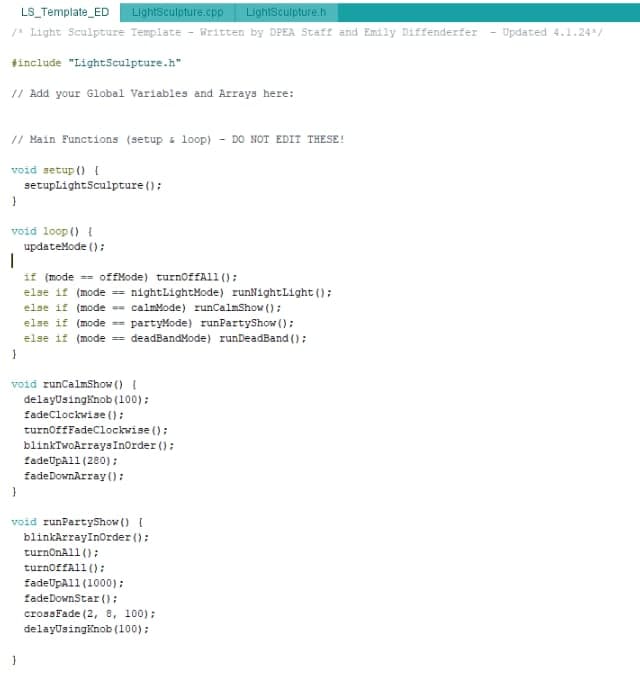Click the turnOffFadeClockwise(); line
Viewport: 640px width, 680px height.
(x=95, y=430)
